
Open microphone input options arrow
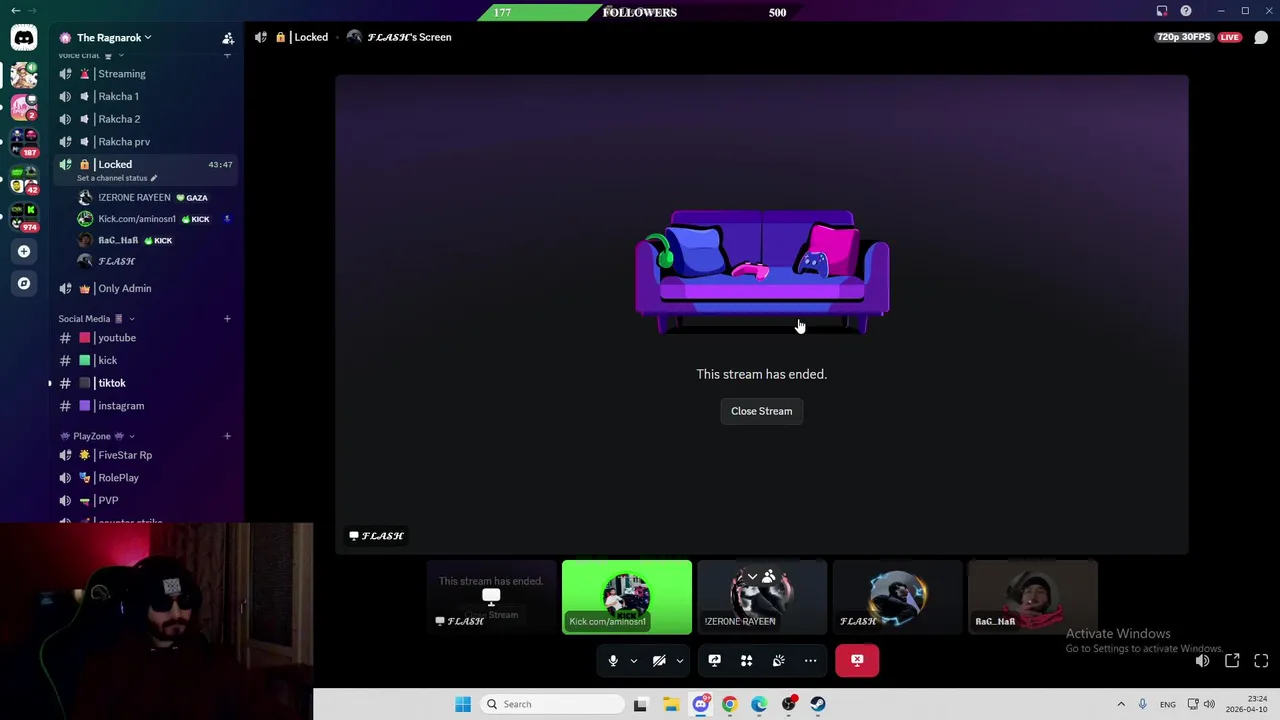(633, 660)
